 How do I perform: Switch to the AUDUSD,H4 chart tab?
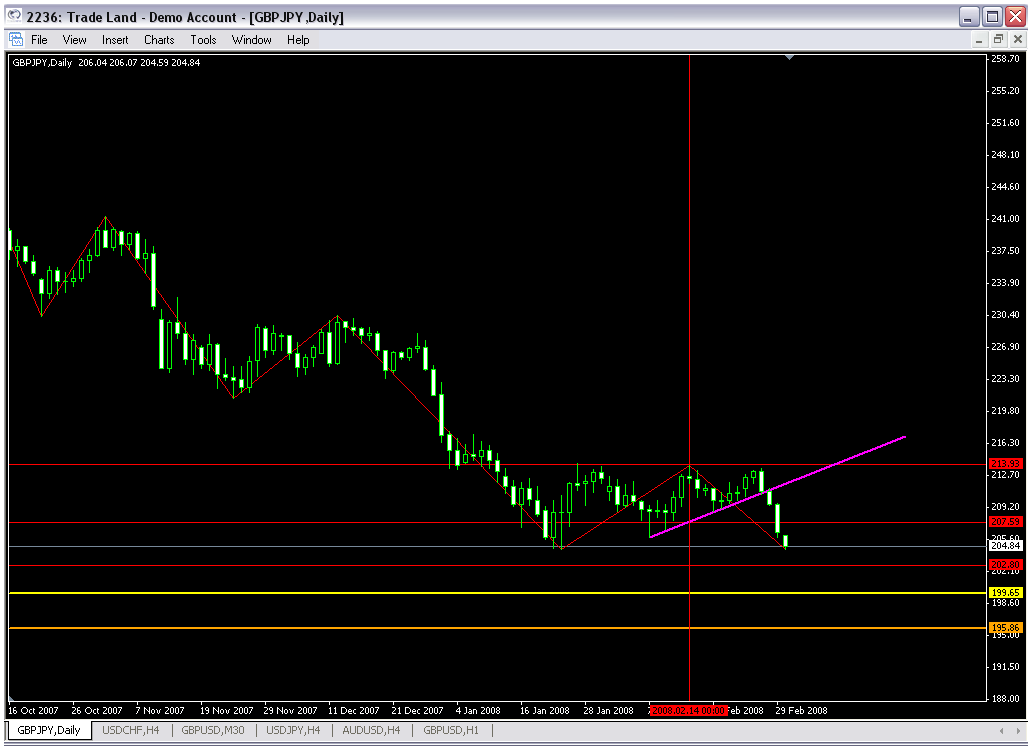point(372,730)
